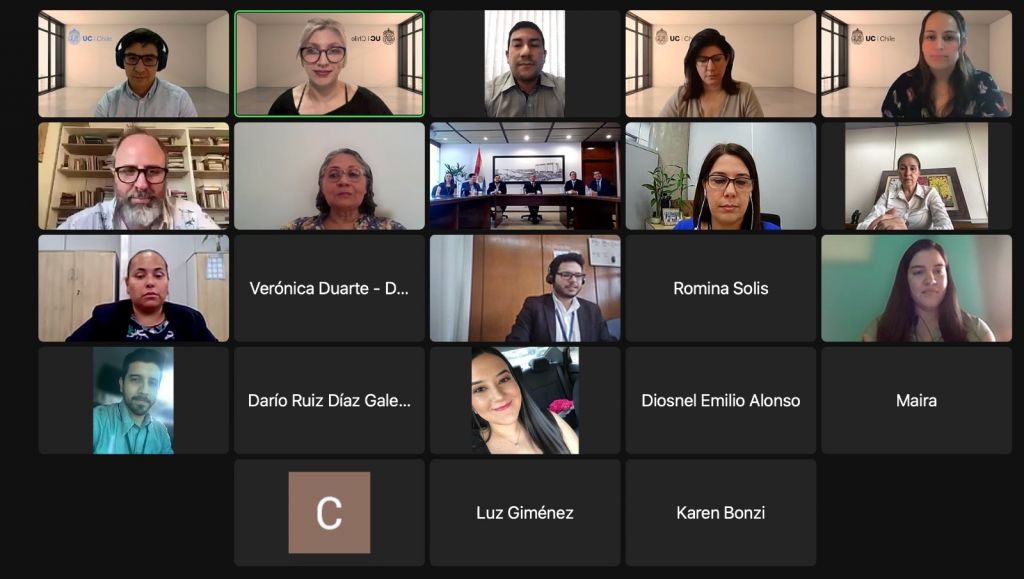Select the man in teal shirt video
Viewport: 1024px width, 579px height.
point(133,400)
